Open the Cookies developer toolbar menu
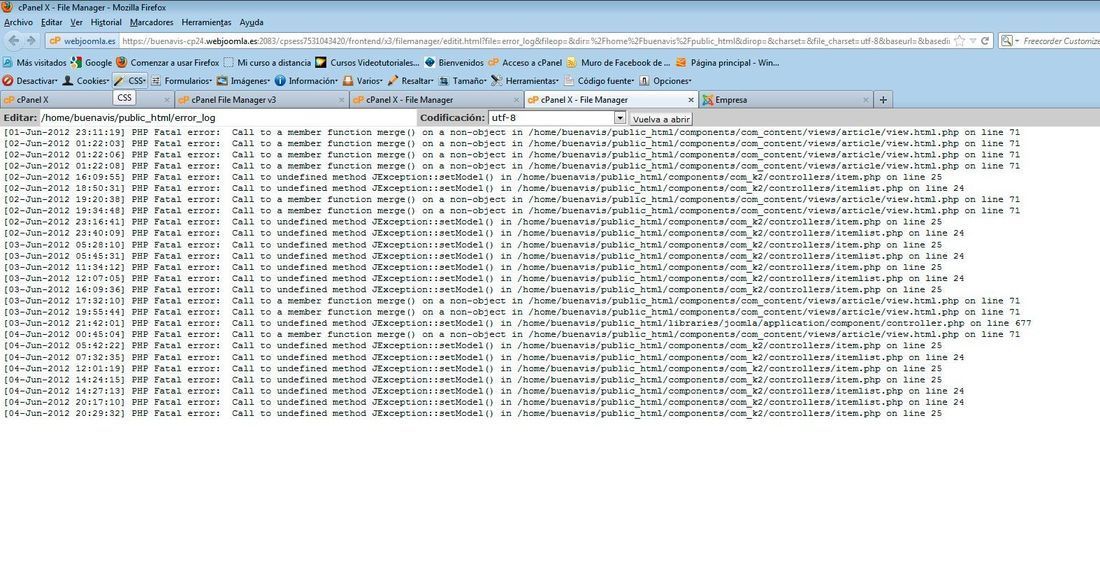Viewport: 1100px width, 583px height. coord(86,81)
